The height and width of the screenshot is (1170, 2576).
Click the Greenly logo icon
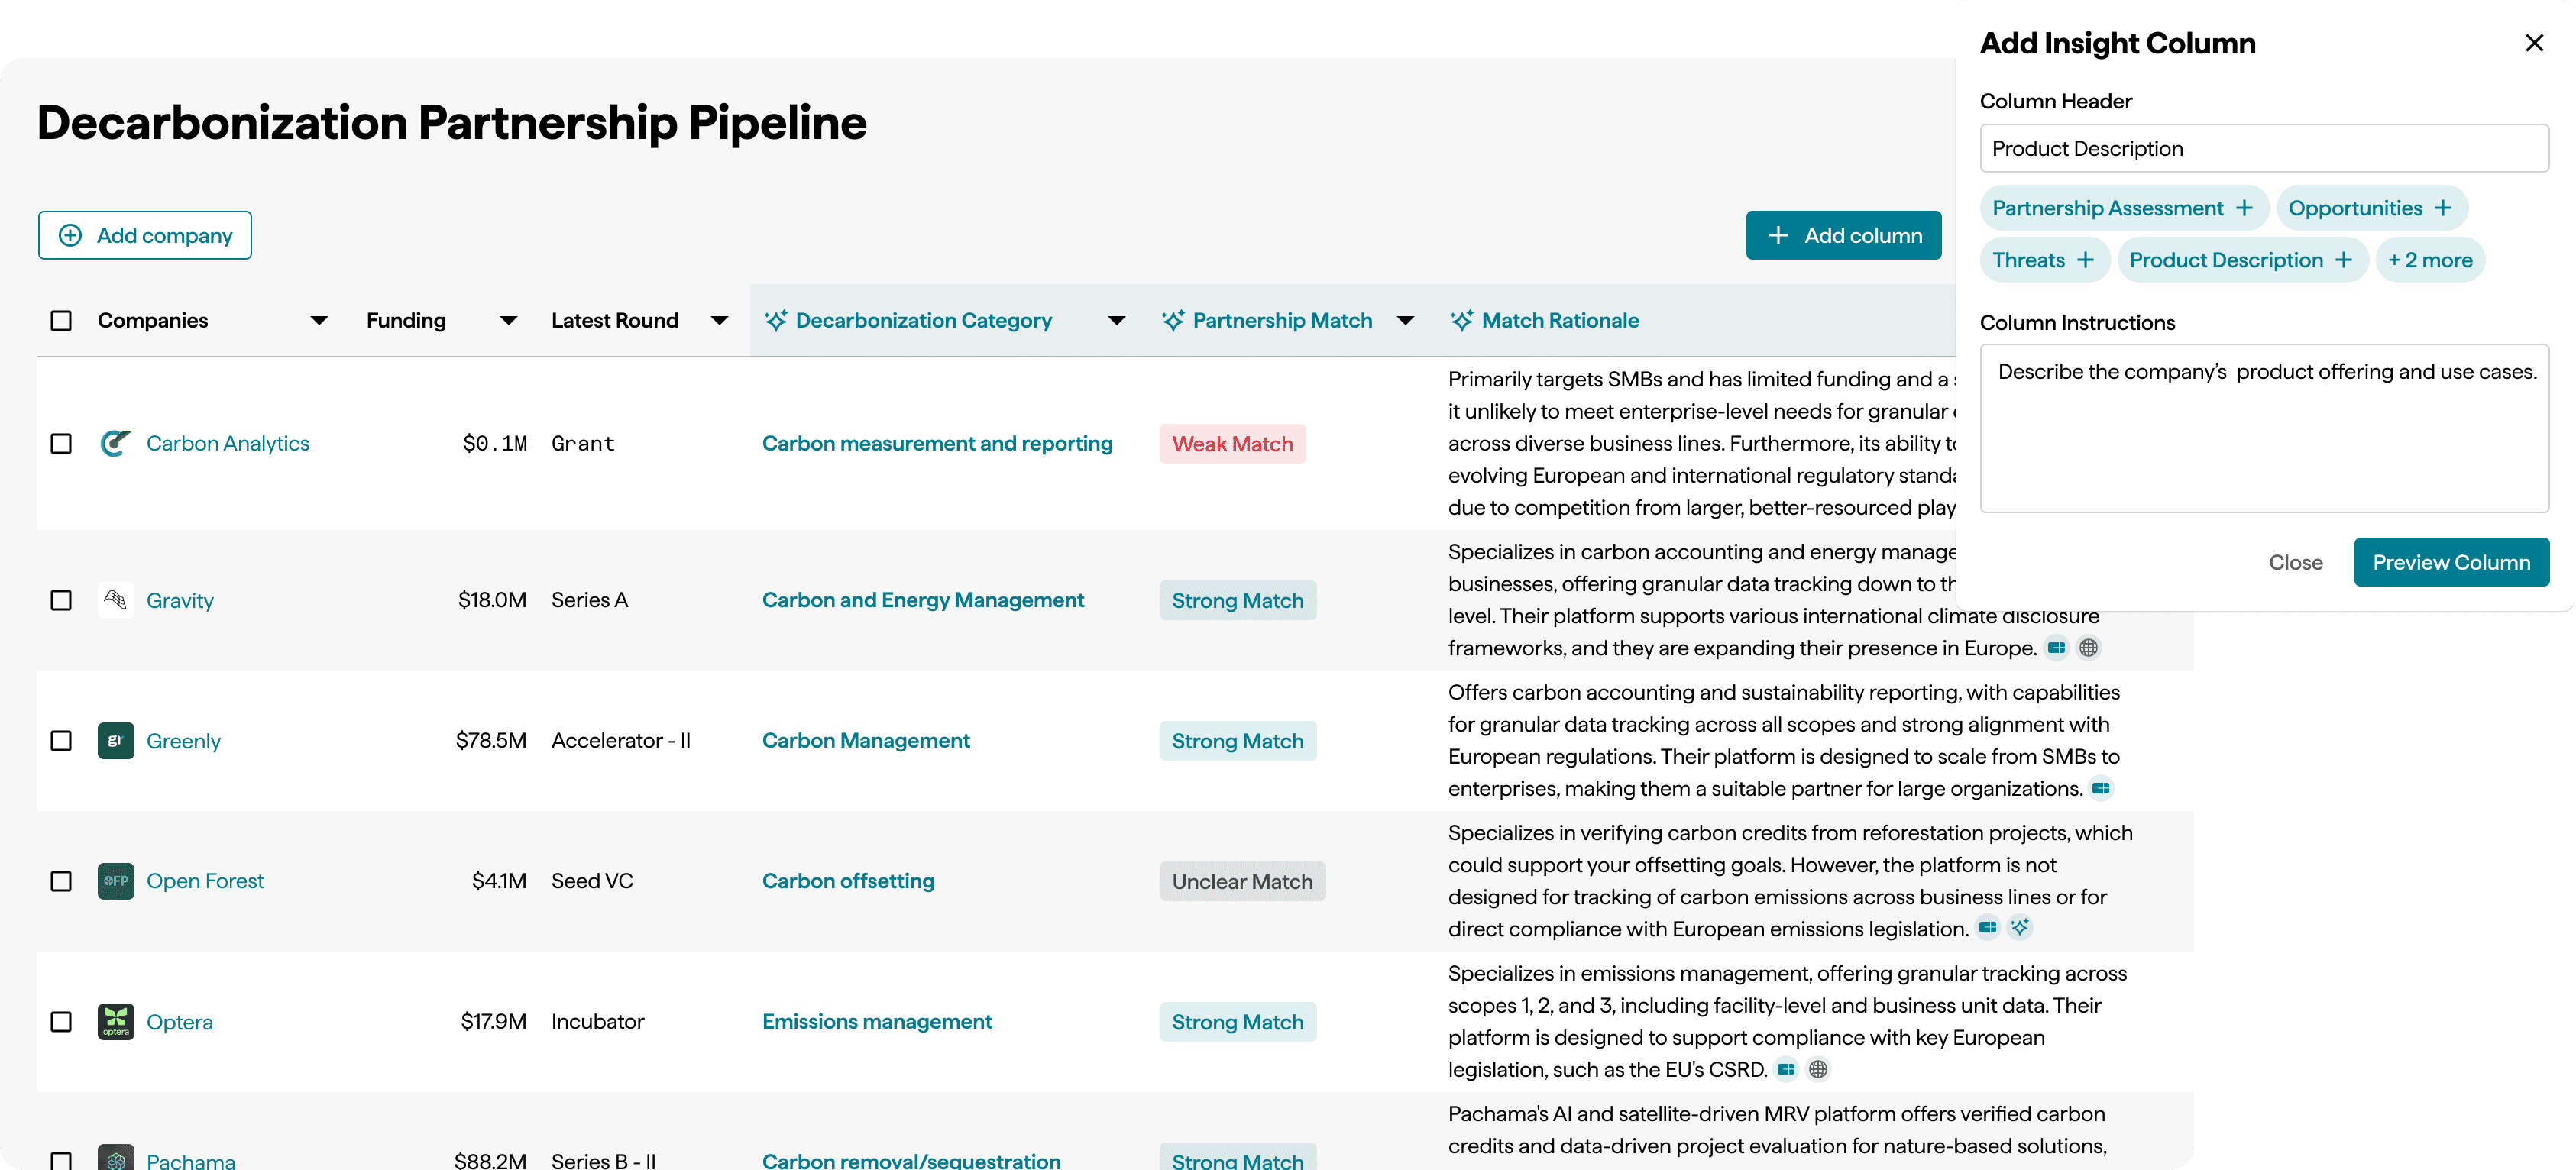coord(115,741)
